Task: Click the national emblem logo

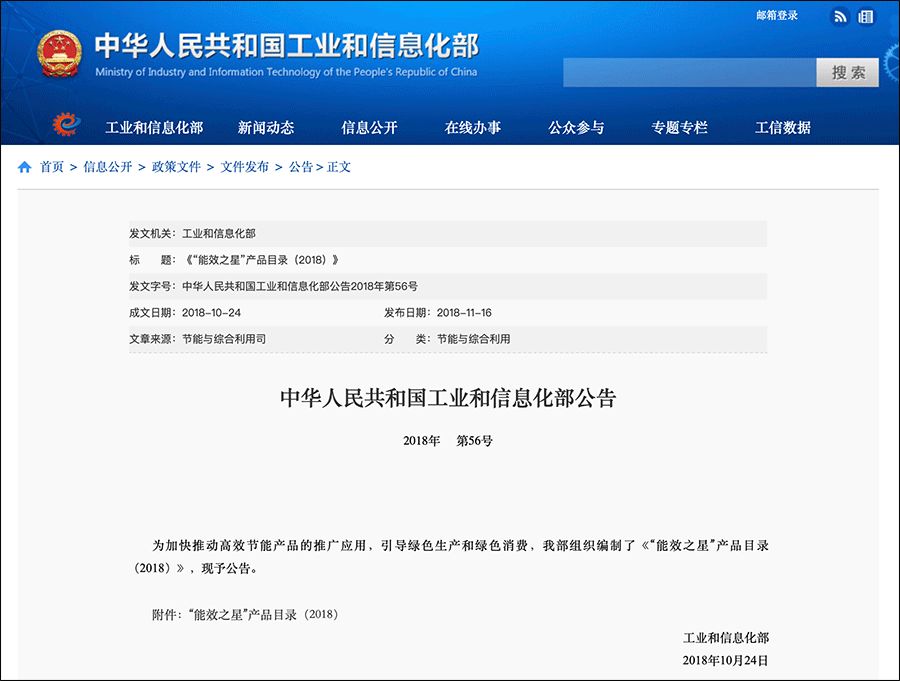Action: [60, 50]
